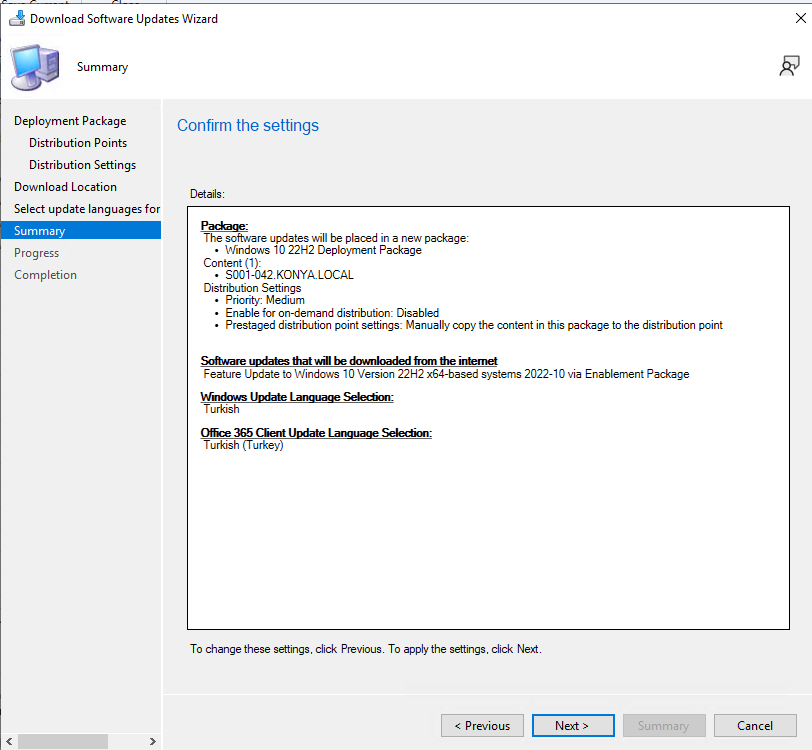Image resolution: width=812 pixels, height=750 pixels.
Task: Cancel the wizard
Action: pos(755,726)
